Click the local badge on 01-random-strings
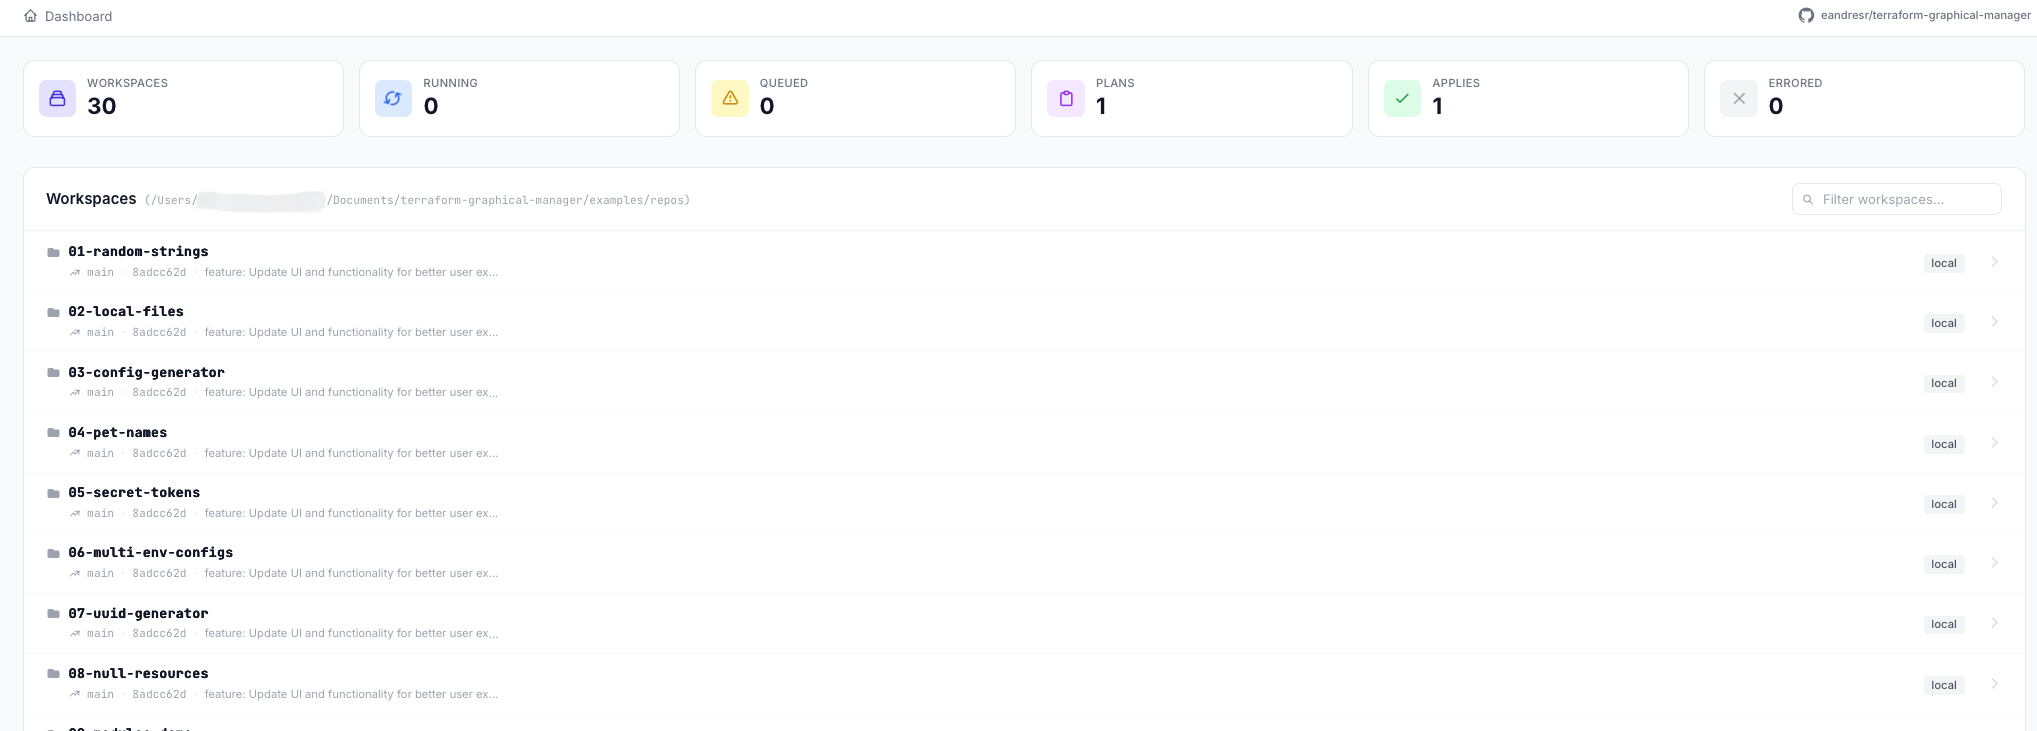 click(1944, 263)
